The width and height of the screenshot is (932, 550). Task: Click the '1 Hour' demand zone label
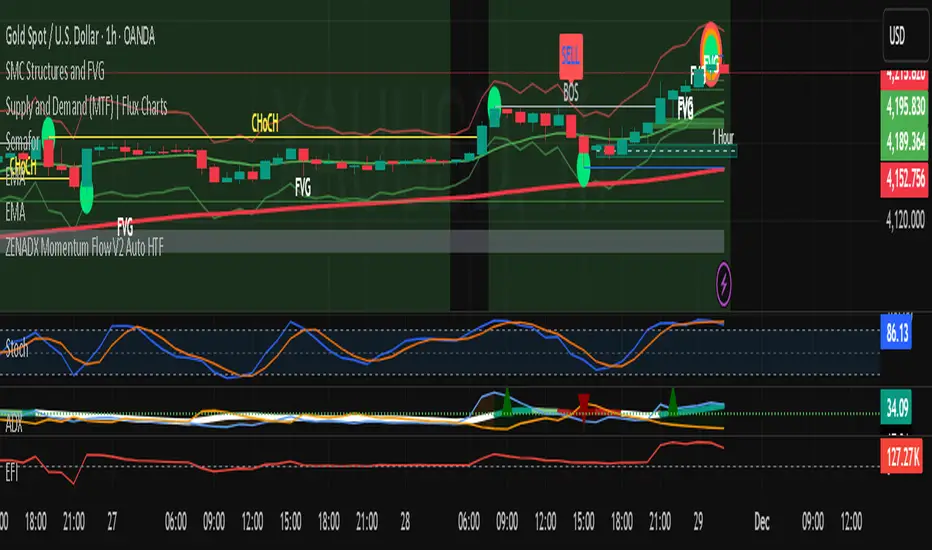(723, 137)
